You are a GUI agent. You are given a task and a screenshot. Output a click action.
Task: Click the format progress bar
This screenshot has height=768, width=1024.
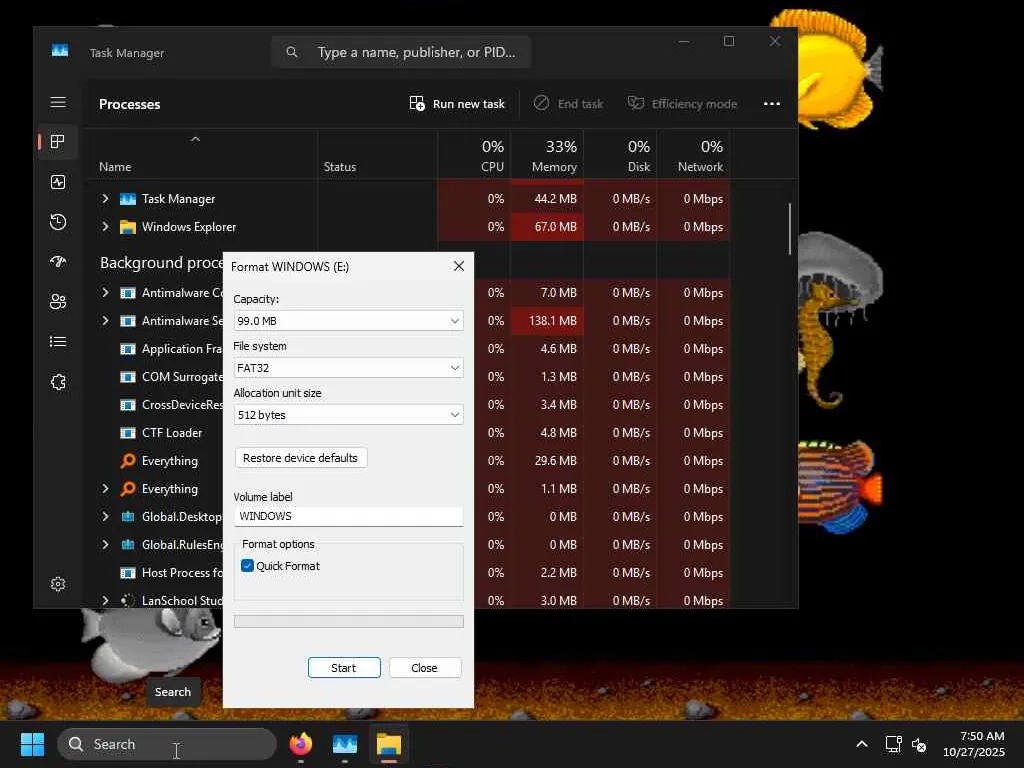point(349,621)
